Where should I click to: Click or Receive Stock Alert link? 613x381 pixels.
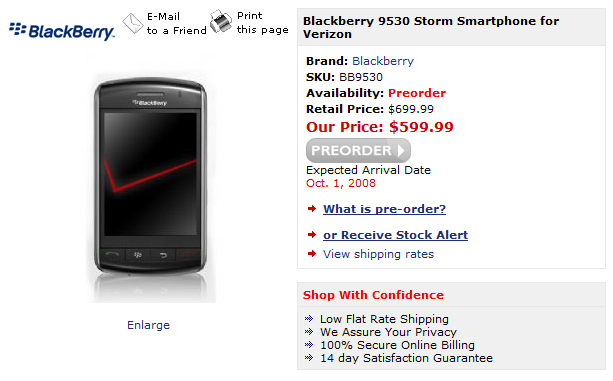tap(395, 235)
